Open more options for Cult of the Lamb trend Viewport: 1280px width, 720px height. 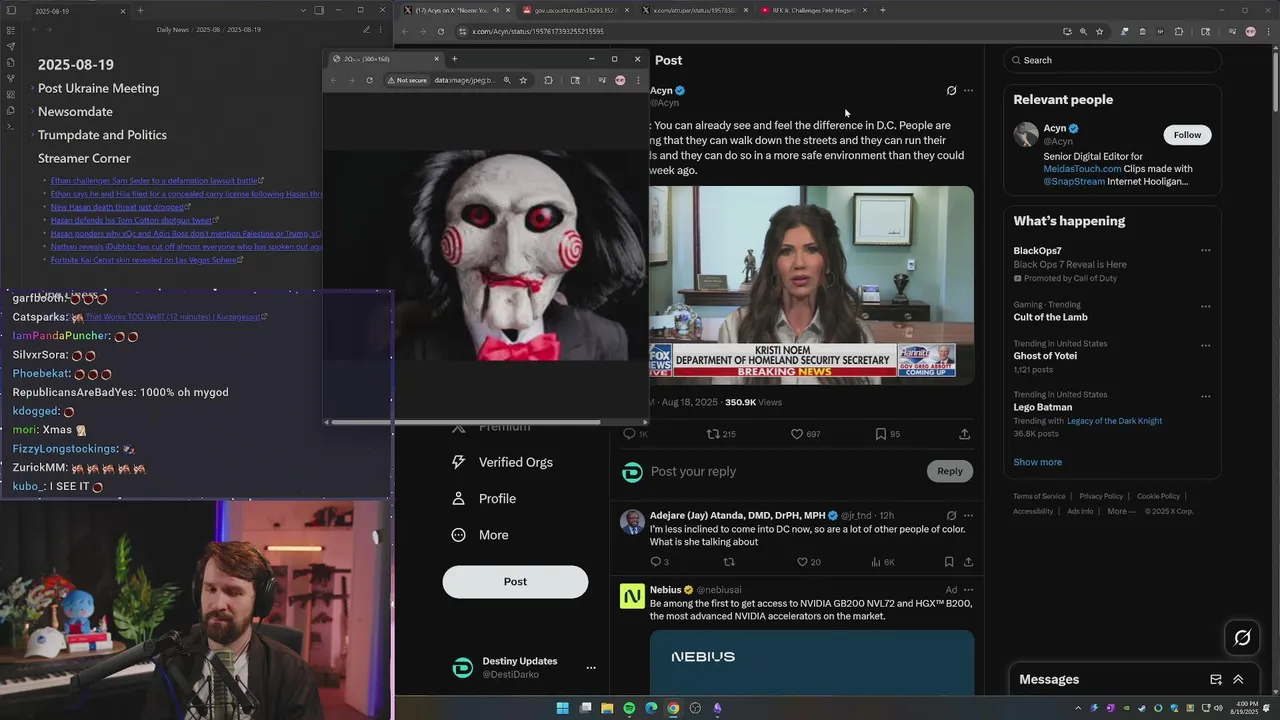point(1205,306)
